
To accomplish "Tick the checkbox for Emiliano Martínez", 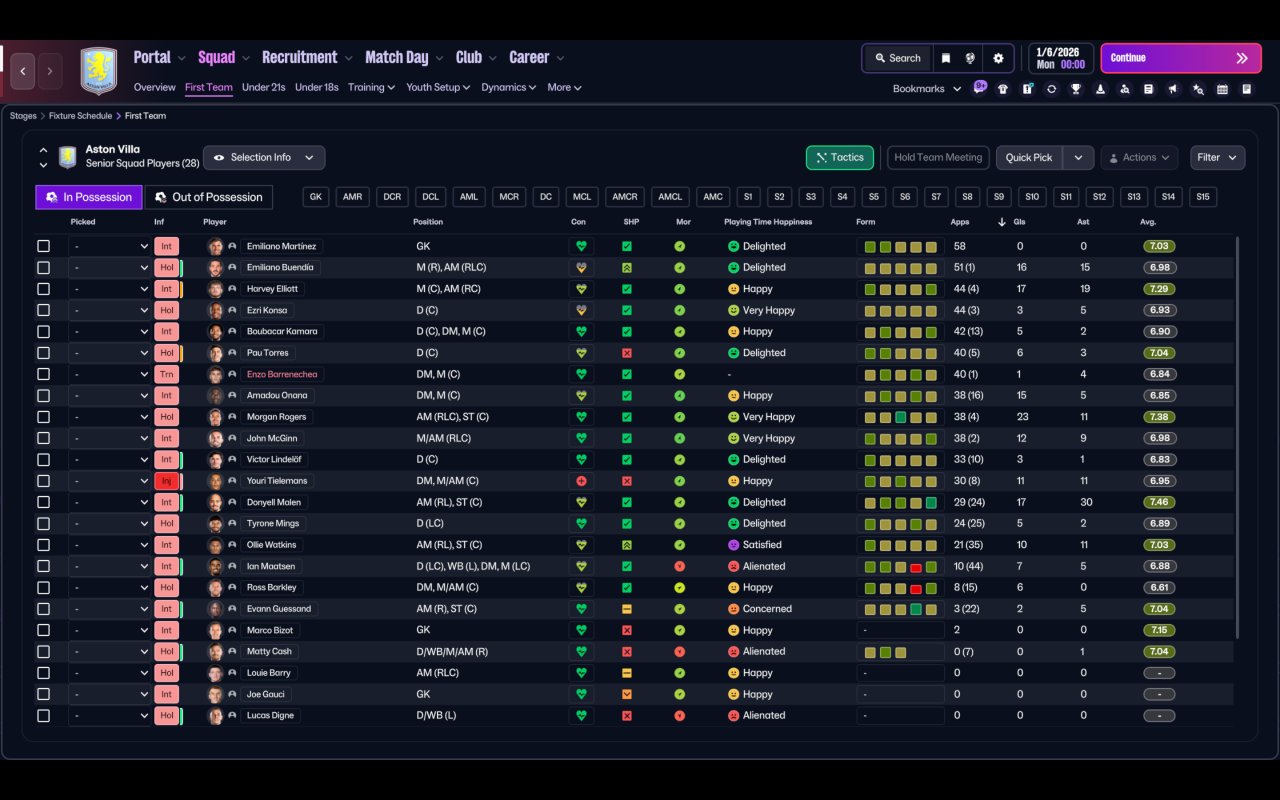I will pos(43,246).
